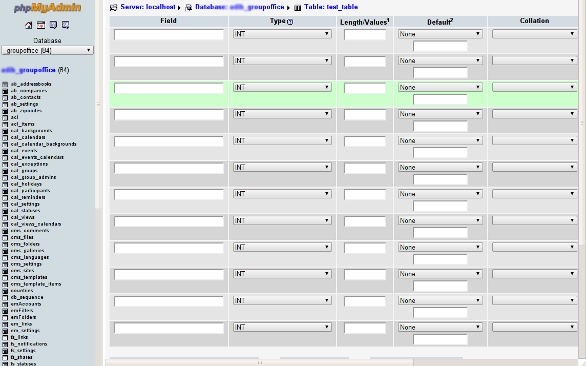The height and width of the screenshot is (366, 586).
Task: Click the Field column header
Action: pos(169,21)
